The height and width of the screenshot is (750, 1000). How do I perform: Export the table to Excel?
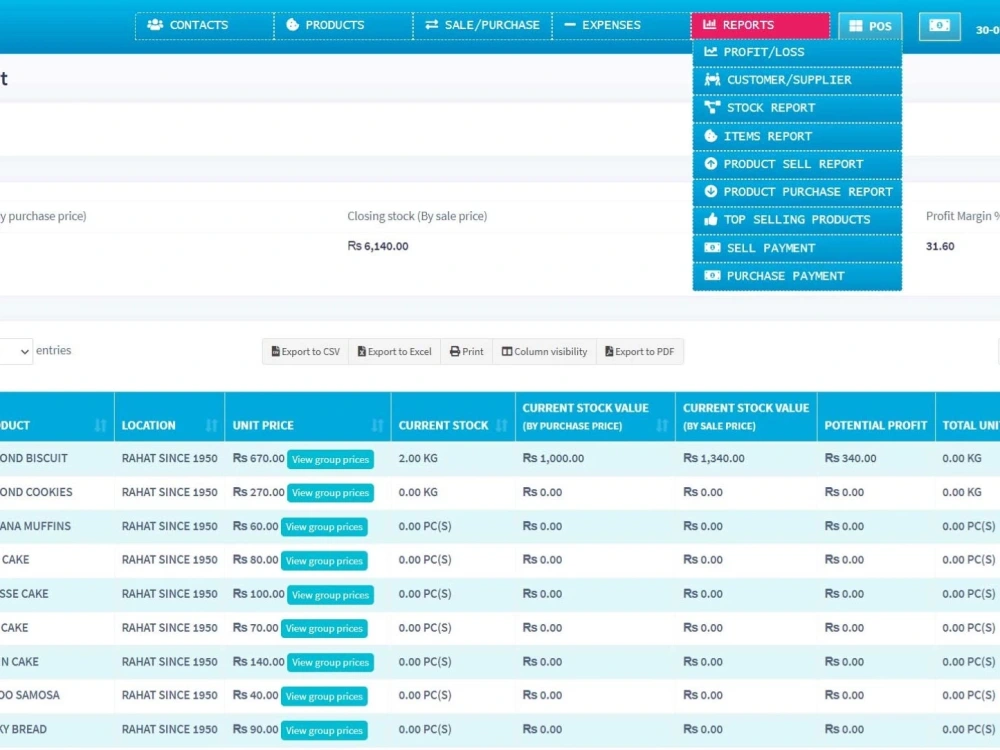click(x=394, y=351)
